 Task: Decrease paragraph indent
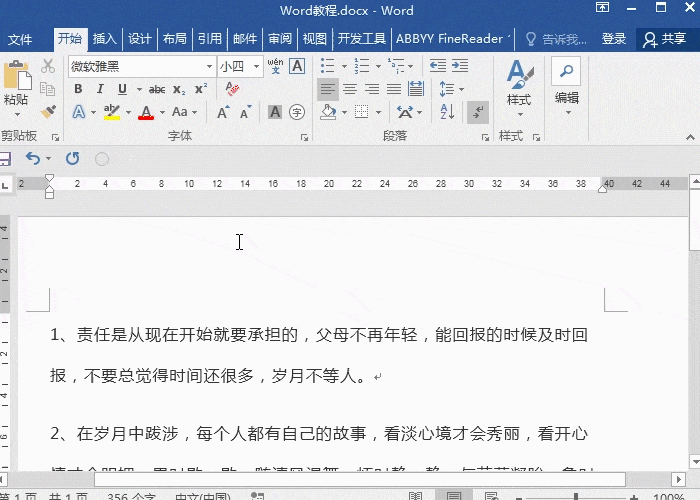tap(438, 66)
